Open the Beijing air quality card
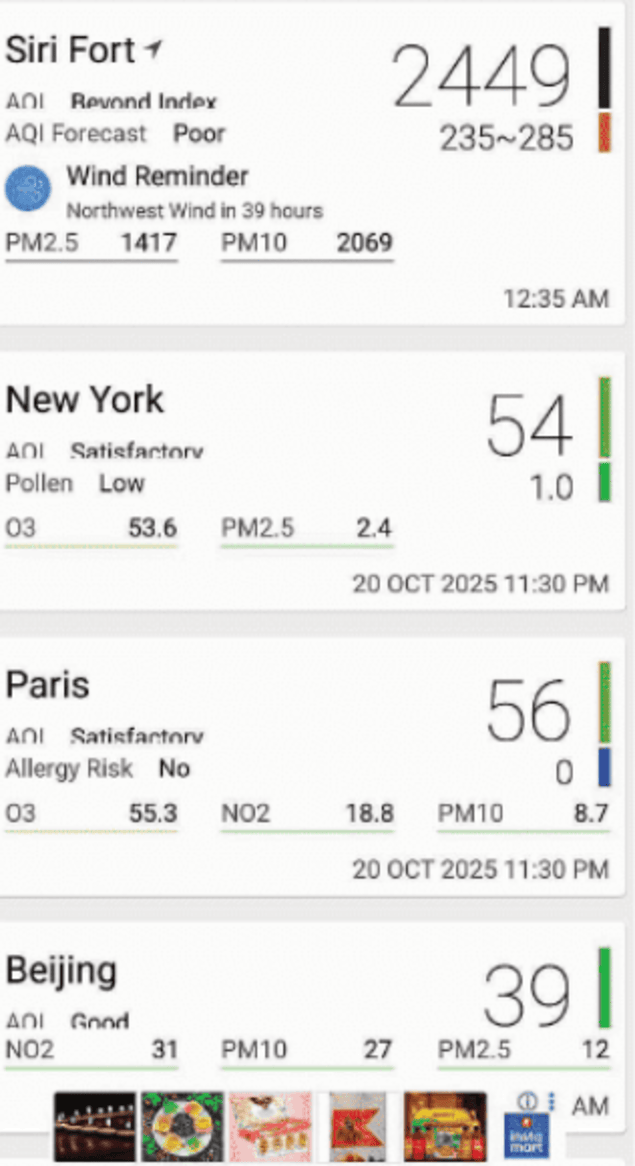The width and height of the screenshot is (635, 1166). point(250,985)
